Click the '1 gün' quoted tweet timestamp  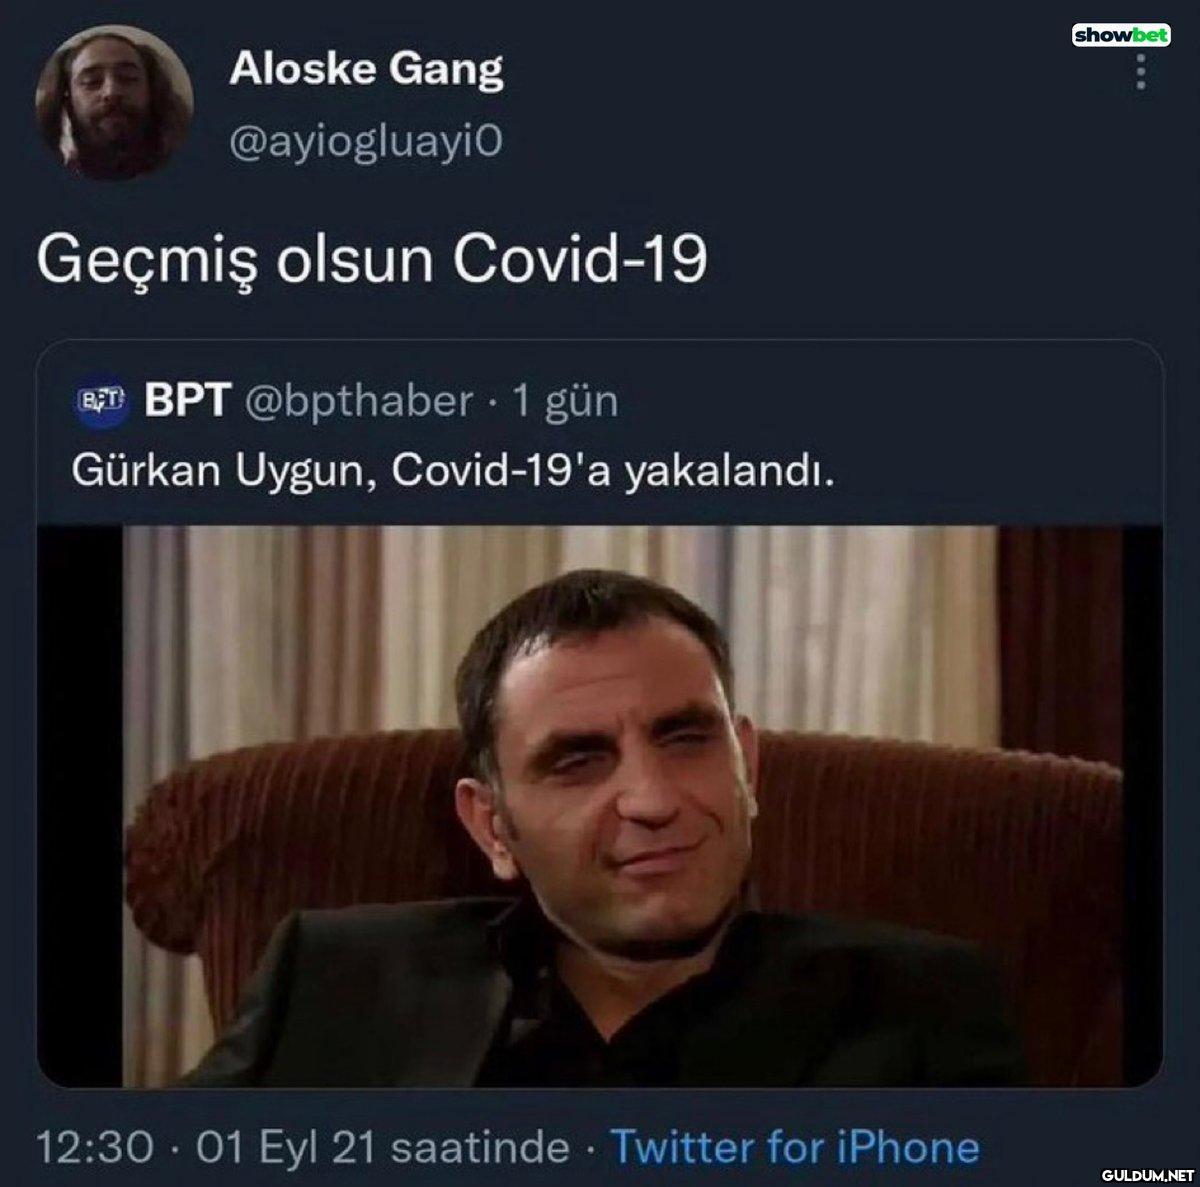(565, 401)
